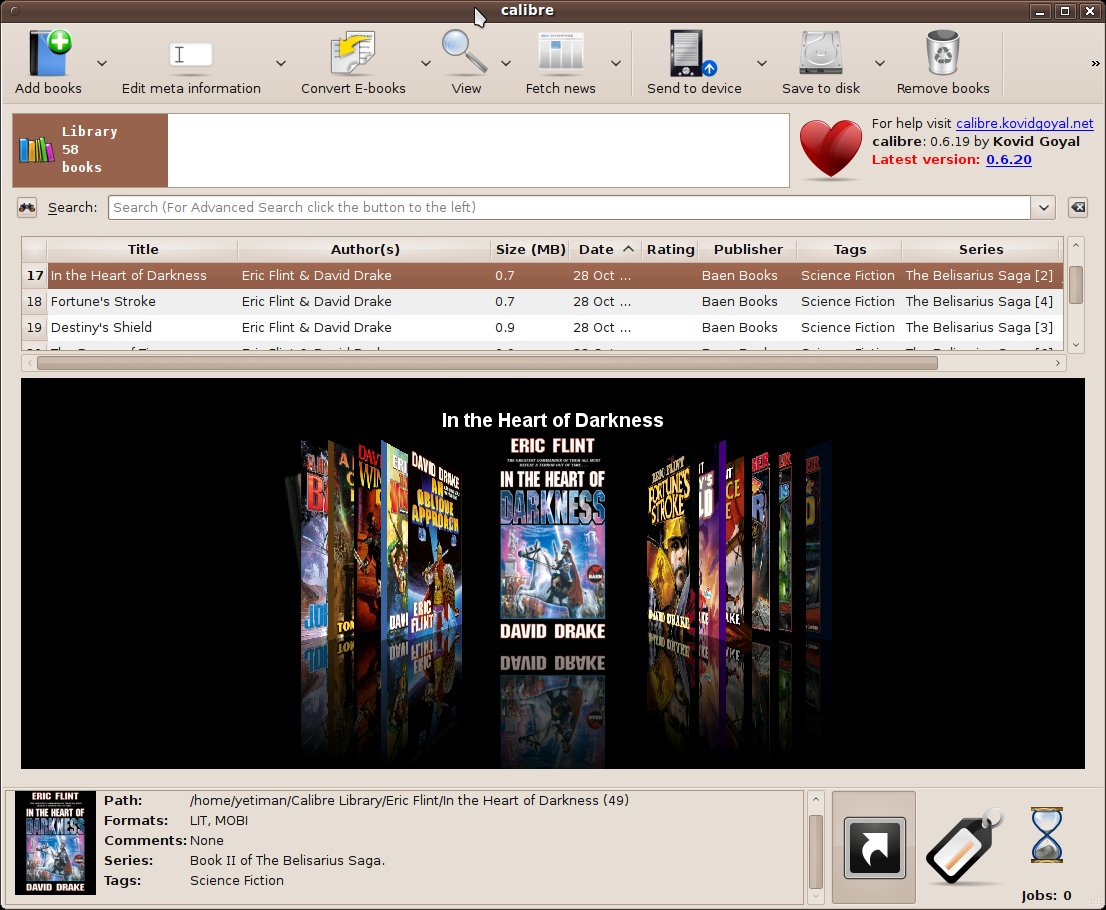Open the calibre.kovidgoyal.net help link
The image size is (1106, 910).
click(x=1024, y=123)
